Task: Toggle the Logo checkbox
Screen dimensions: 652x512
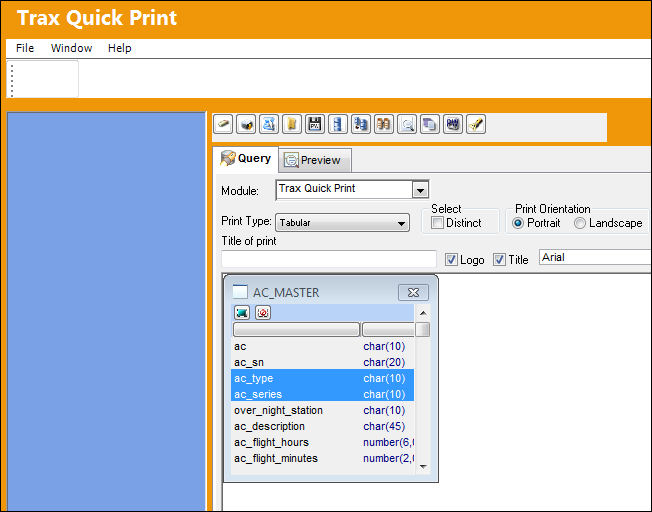Action: 451,260
